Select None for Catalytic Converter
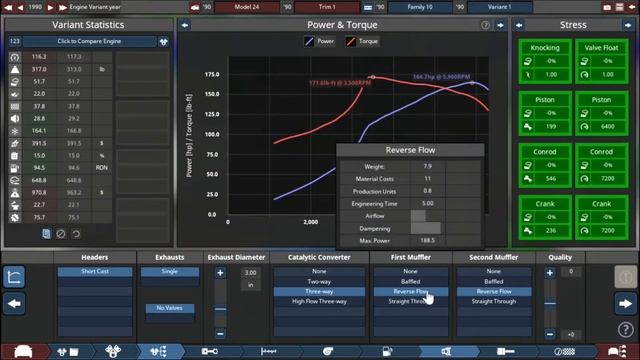 pyautogui.click(x=319, y=271)
